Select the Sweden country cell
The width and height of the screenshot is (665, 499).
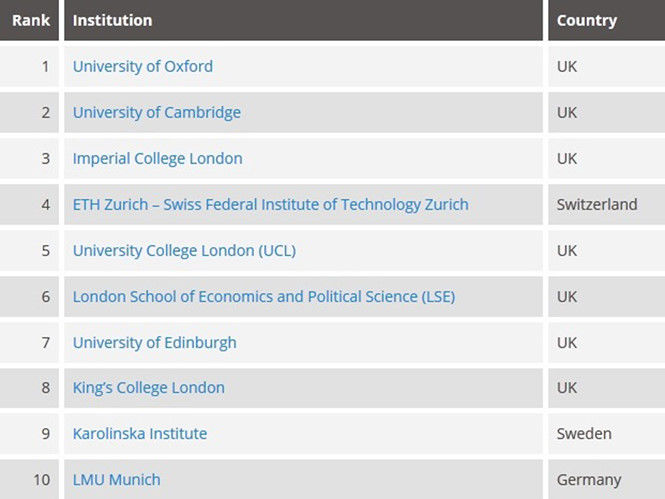pyautogui.click(x=584, y=434)
